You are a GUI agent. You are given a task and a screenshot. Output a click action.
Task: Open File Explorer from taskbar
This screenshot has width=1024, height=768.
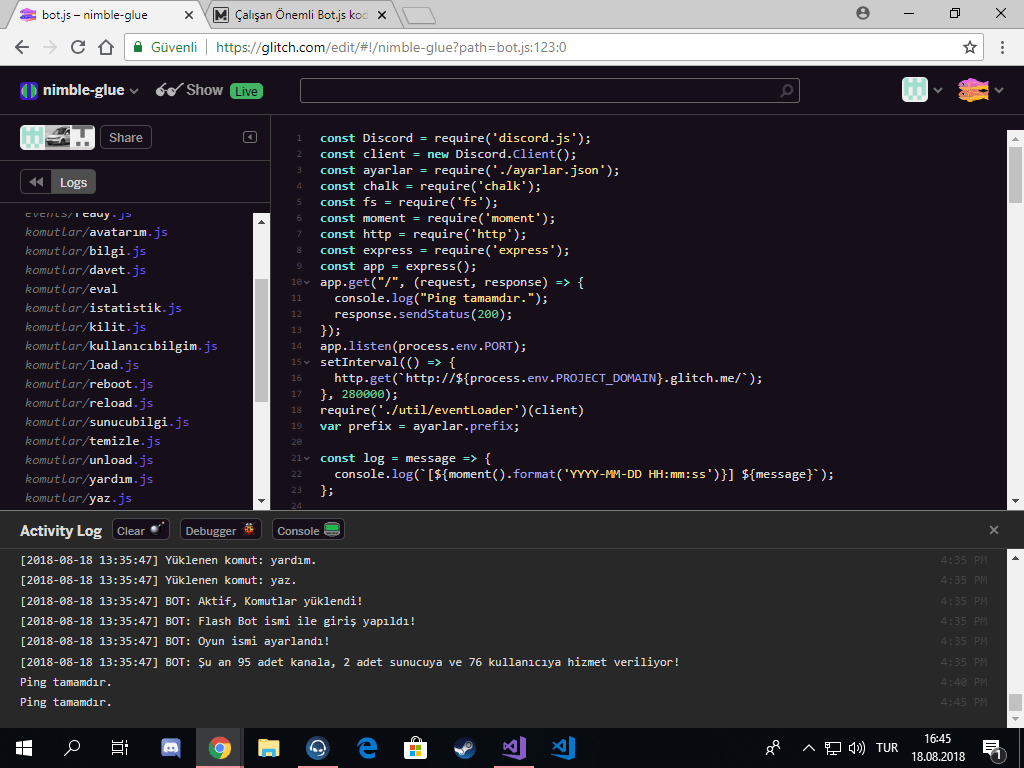tap(268, 748)
